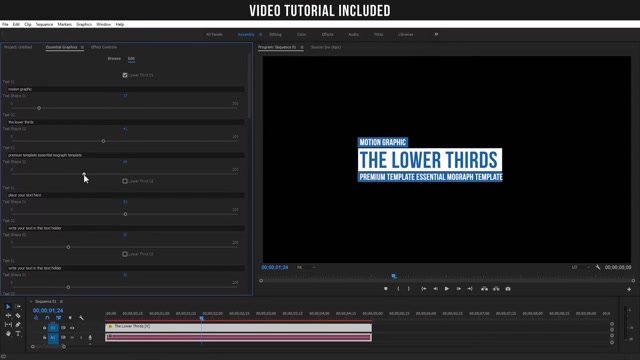The image size is (640, 360).
Task: Play the sequence in Program monitor
Action: [x=447, y=289]
